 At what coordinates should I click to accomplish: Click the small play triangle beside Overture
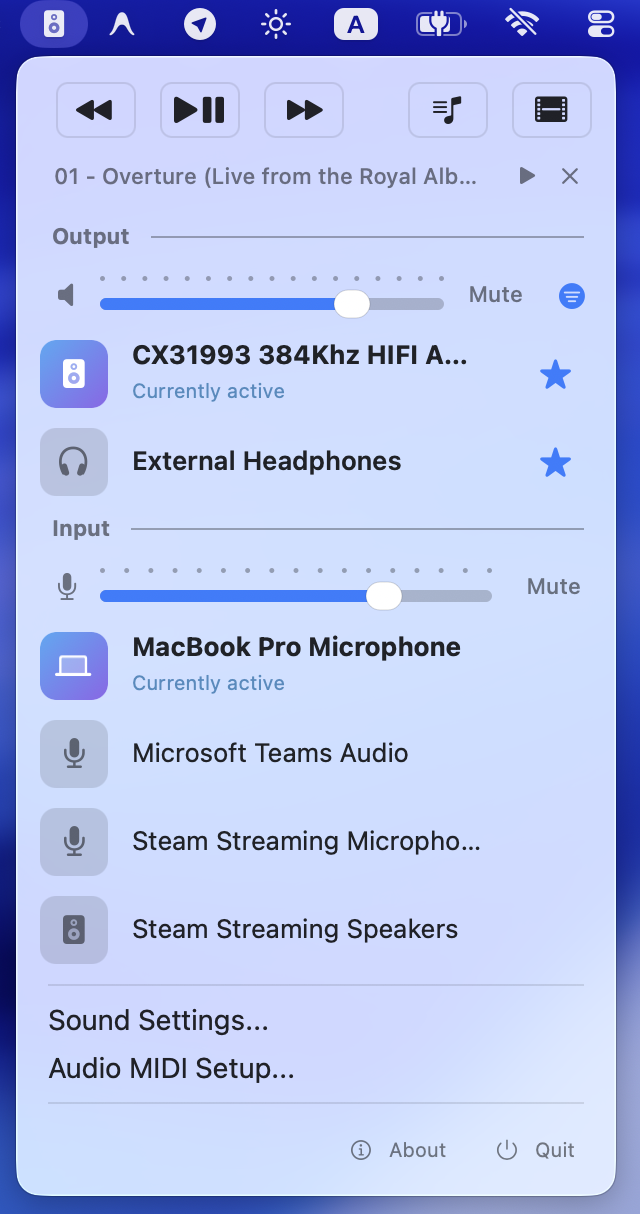click(527, 176)
